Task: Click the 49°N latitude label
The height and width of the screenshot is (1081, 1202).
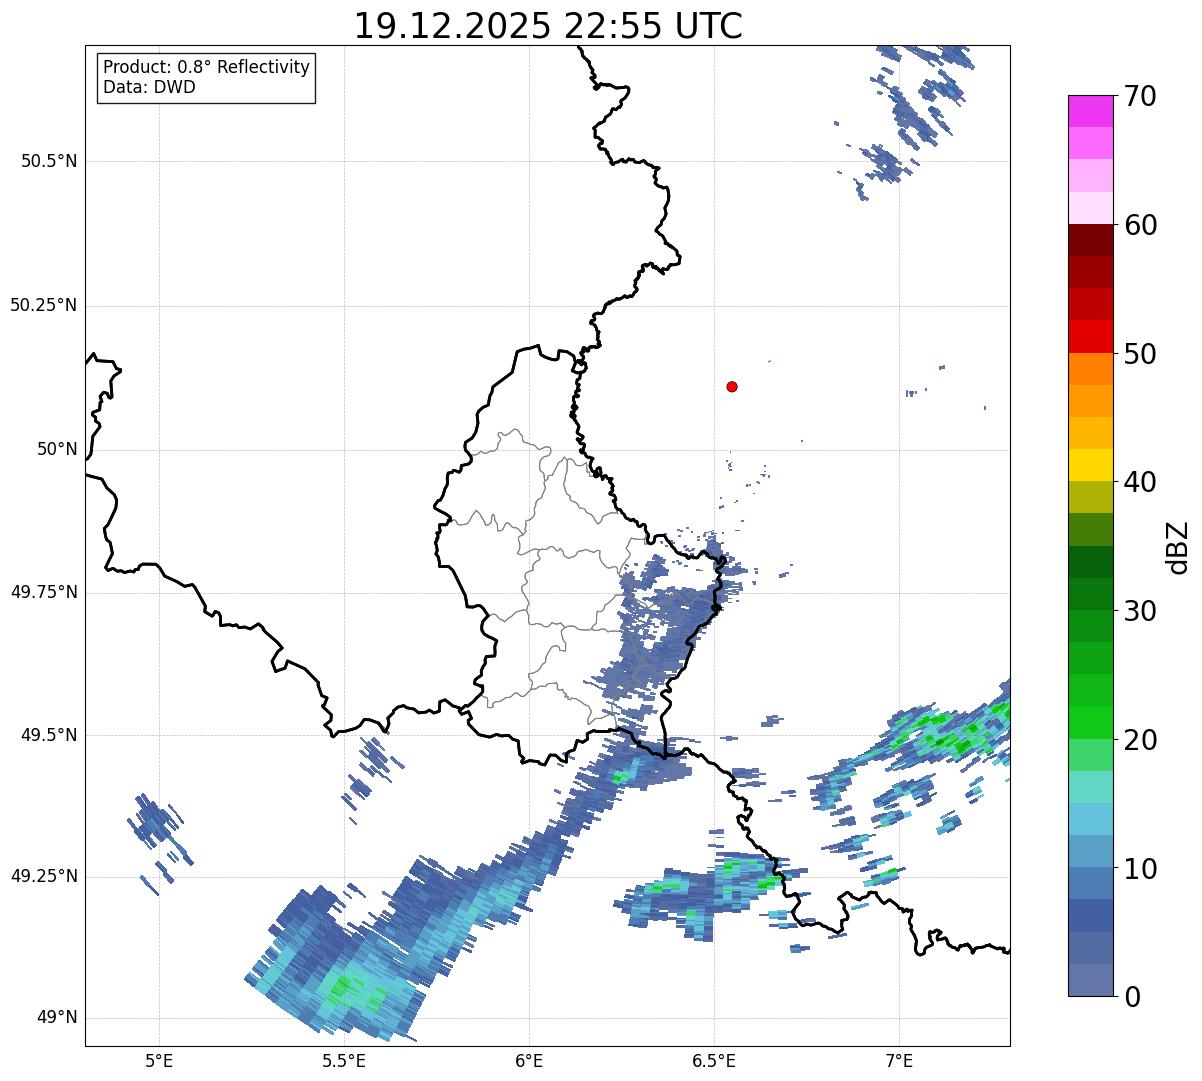Action: click(x=57, y=1018)
